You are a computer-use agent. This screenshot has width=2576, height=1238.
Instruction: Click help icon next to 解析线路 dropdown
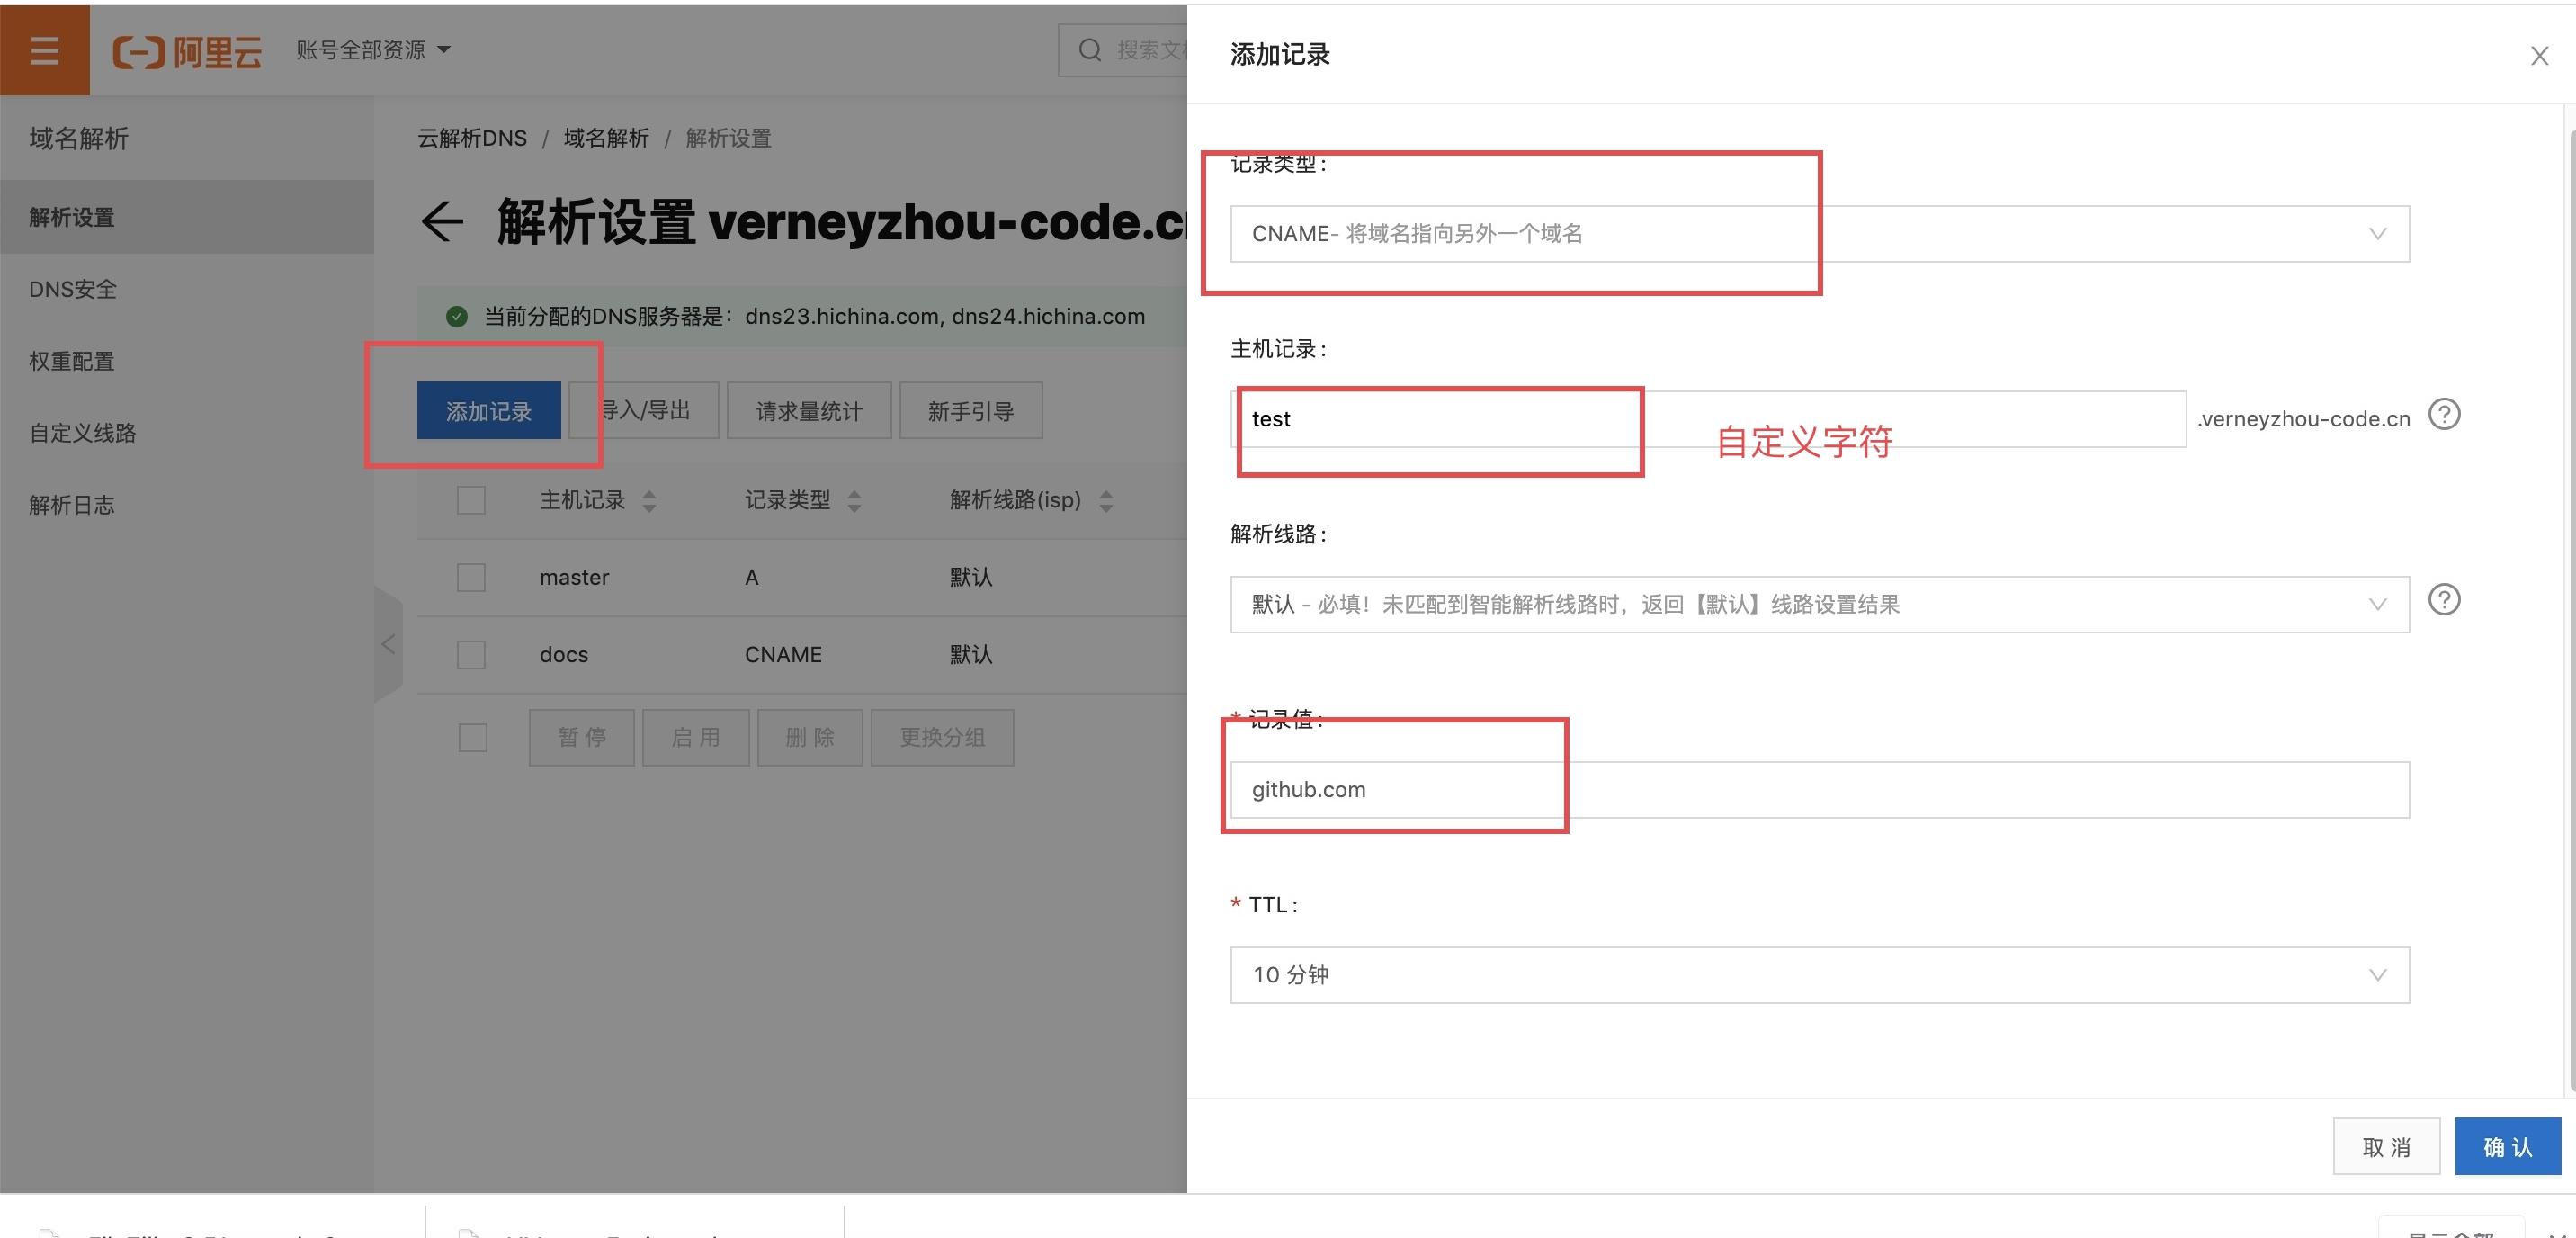click(x=2444, y=600)
